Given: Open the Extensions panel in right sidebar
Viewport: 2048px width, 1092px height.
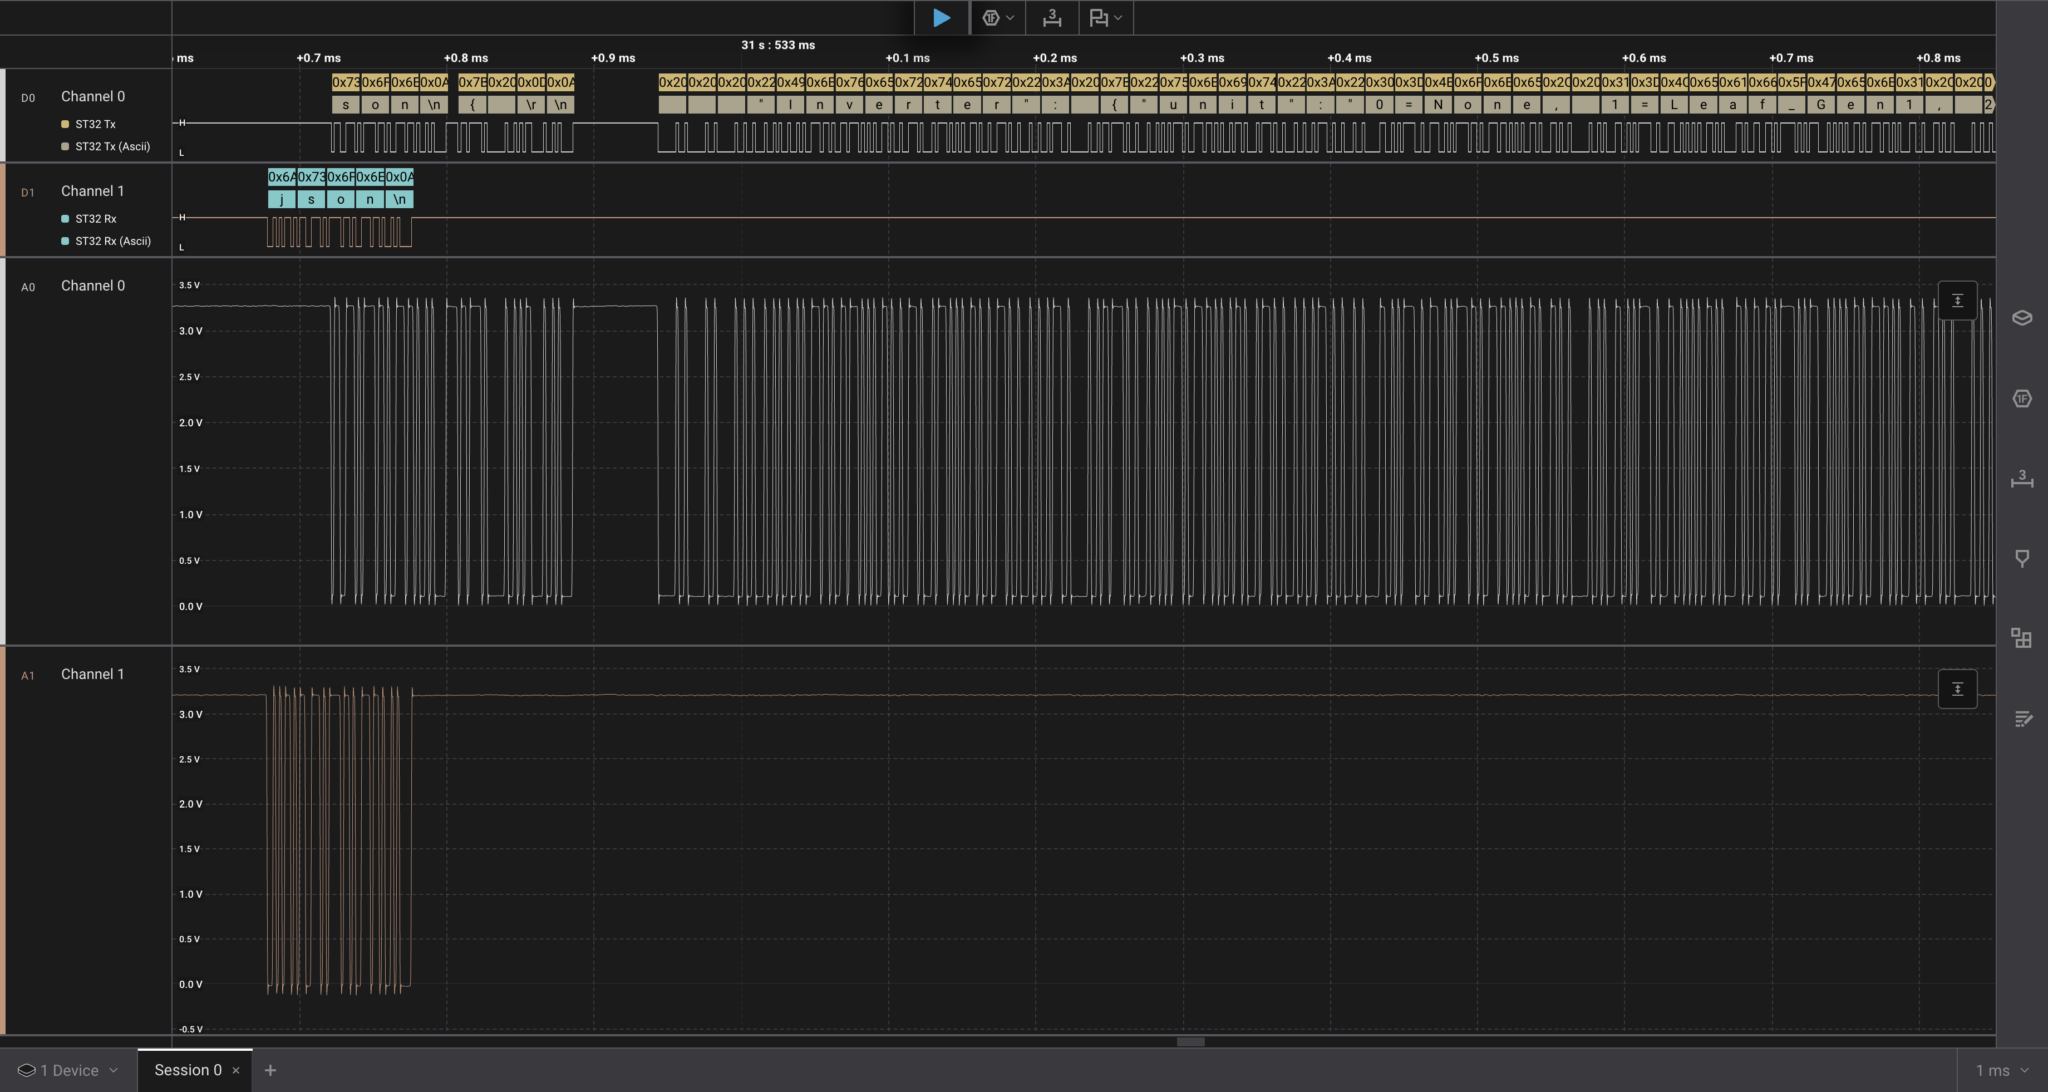Looking at the screenshot, I should (x=2022, y=638).
